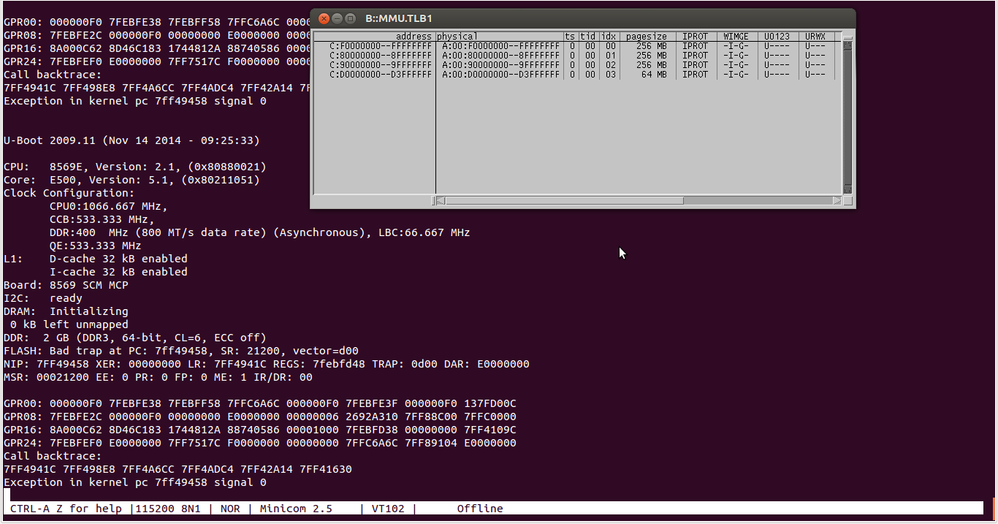Select the C:90000000--9FFFFFFF TLB entry
Viewport: 998px width, 524px height.
577,65
